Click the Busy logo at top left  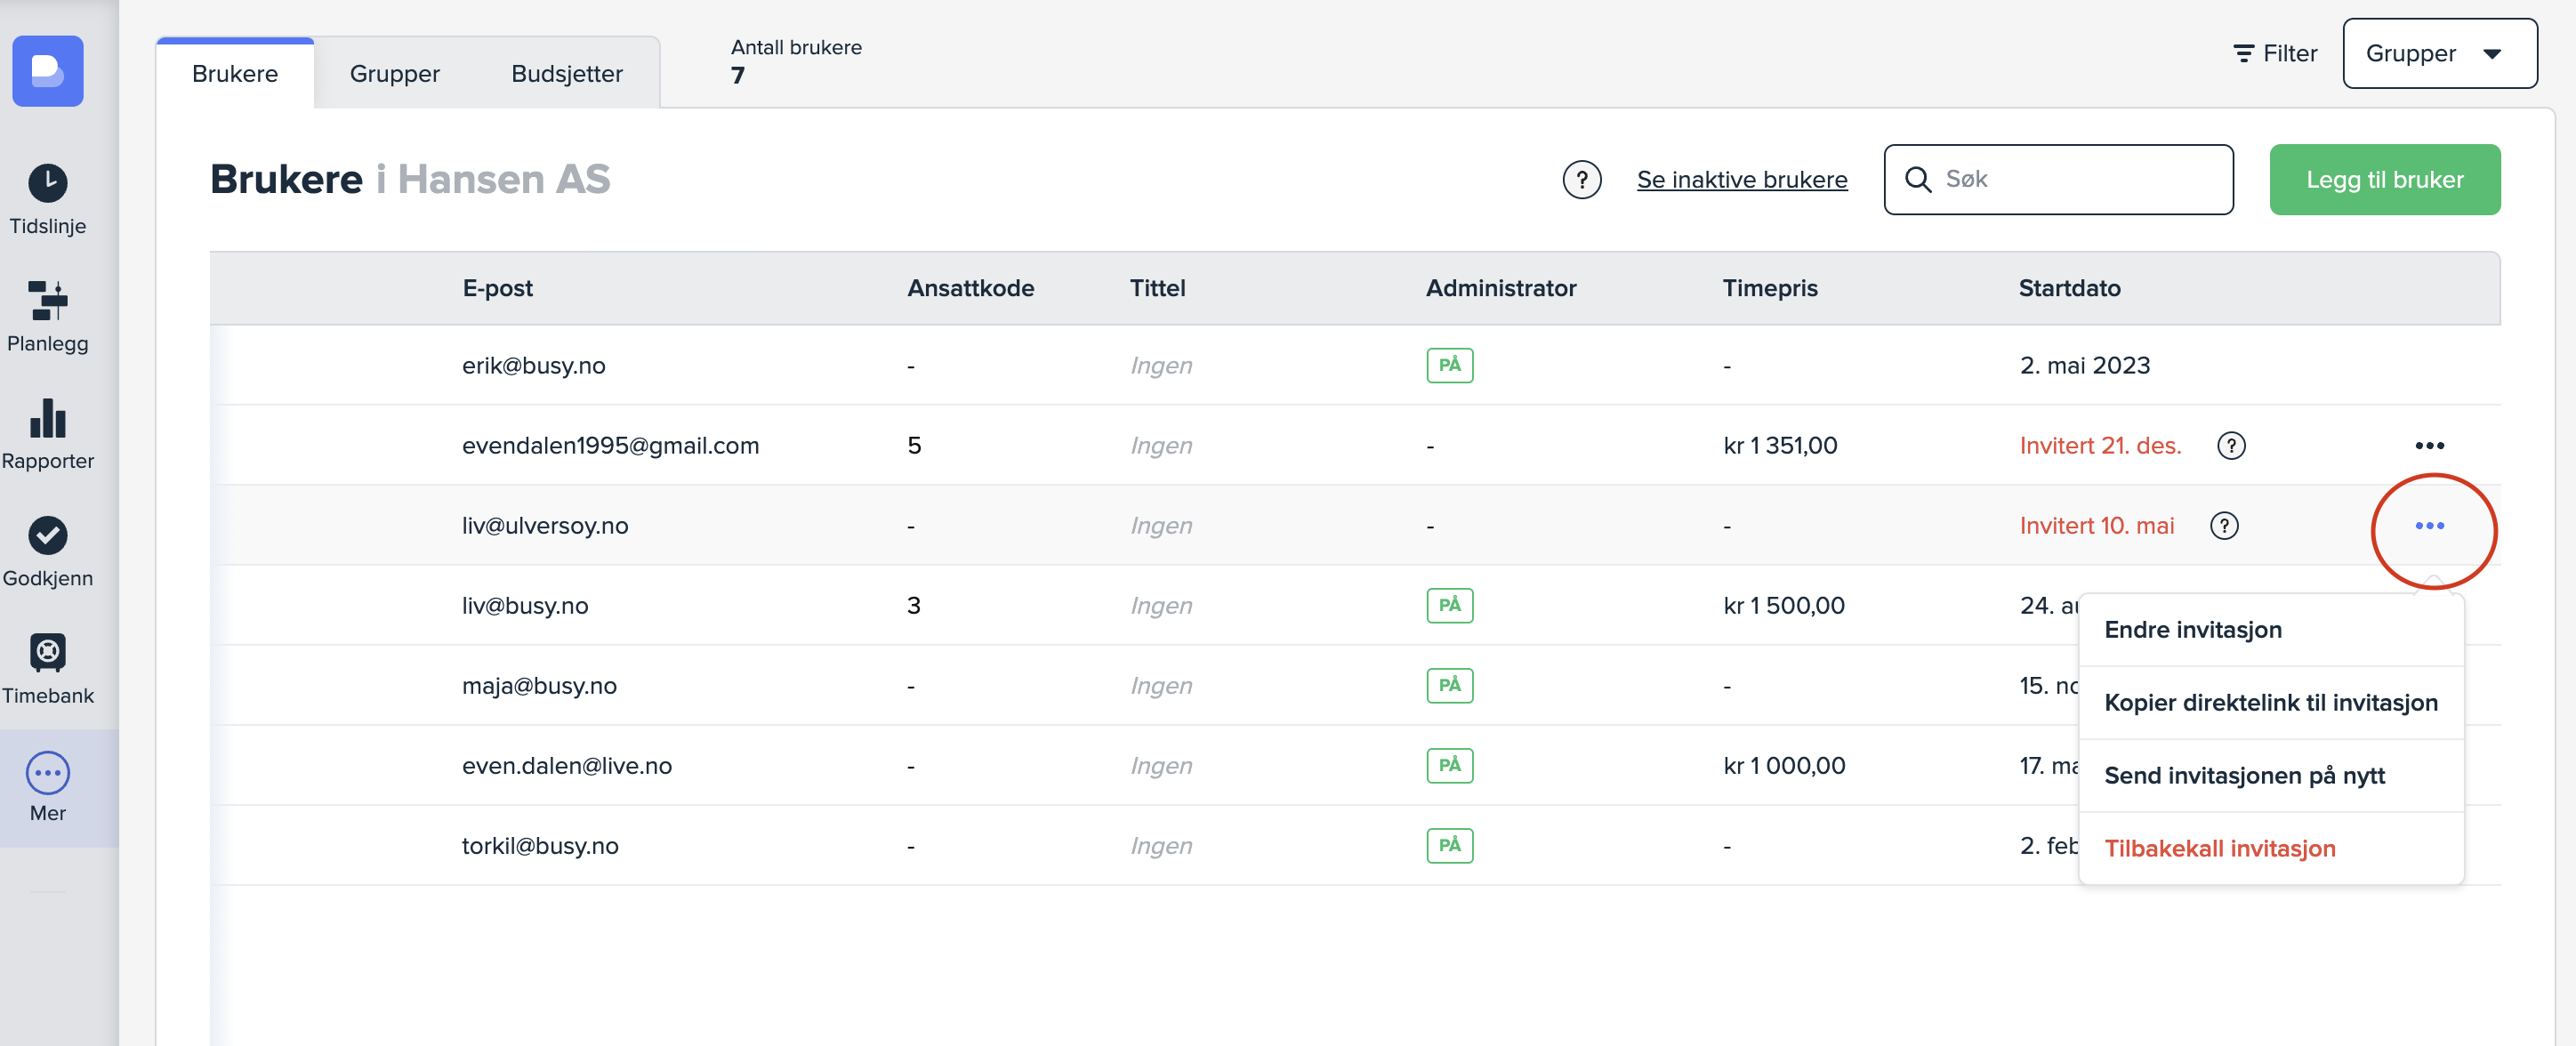(47, 70)
